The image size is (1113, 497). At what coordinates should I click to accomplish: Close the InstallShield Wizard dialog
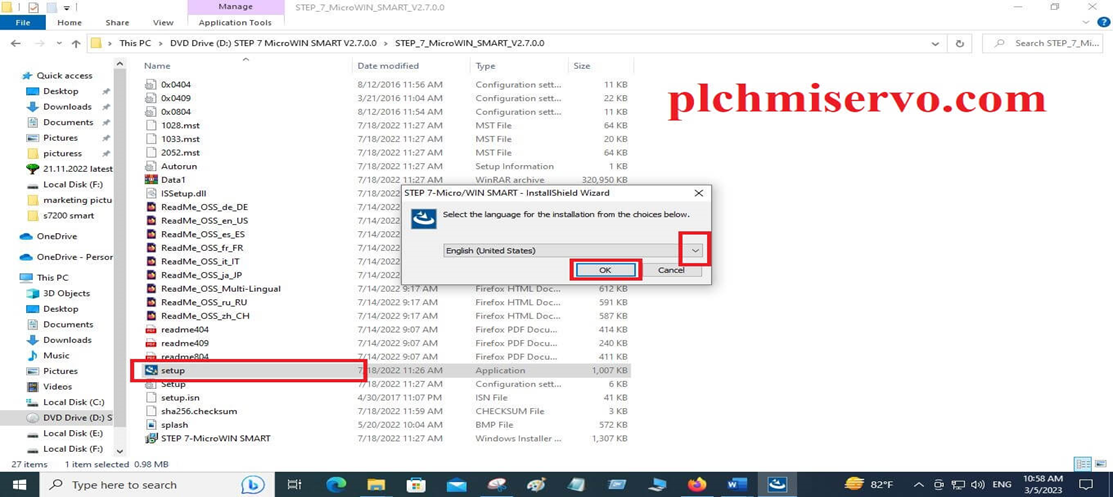click(x=698, y=192)
